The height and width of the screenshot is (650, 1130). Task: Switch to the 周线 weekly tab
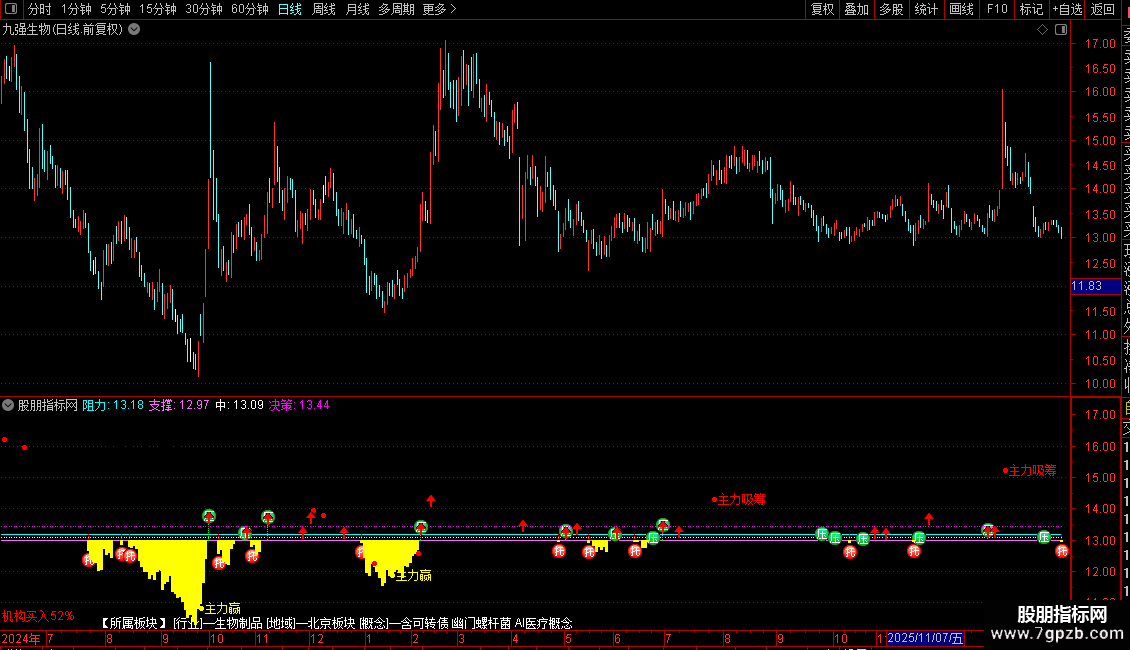point(324,9)
